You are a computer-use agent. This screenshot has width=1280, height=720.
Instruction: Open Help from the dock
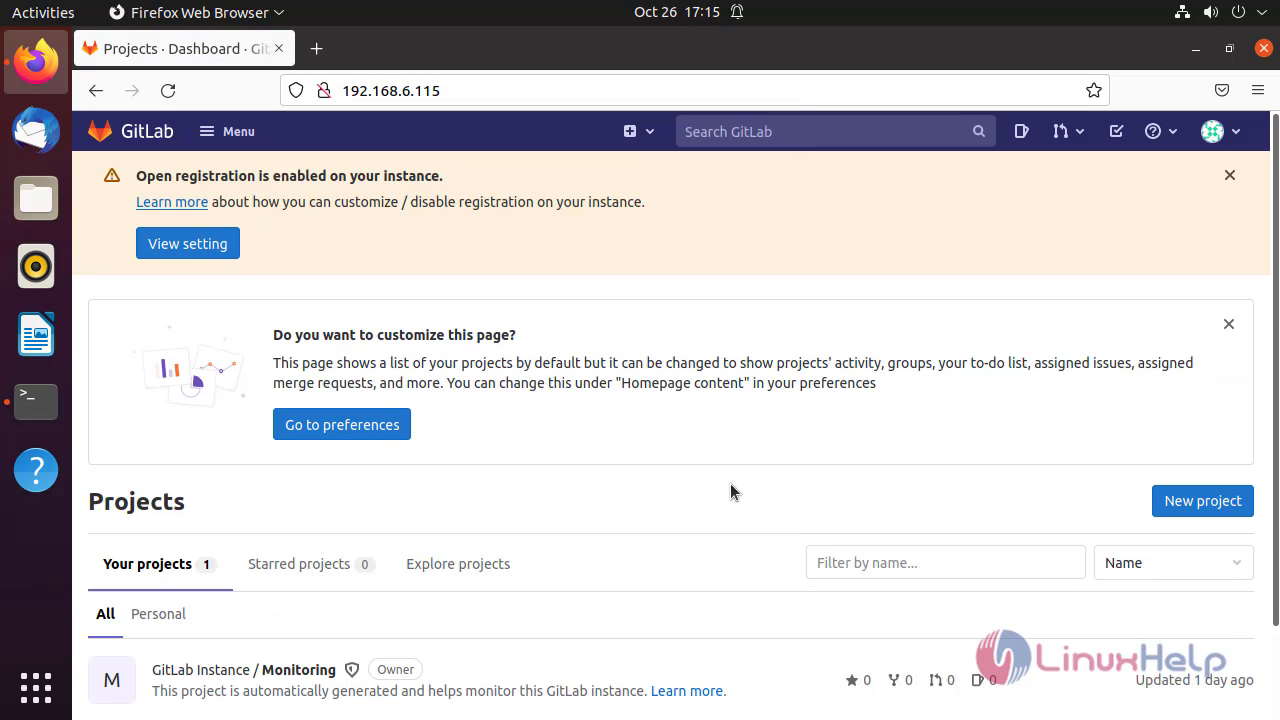click(x=36, y=470)
